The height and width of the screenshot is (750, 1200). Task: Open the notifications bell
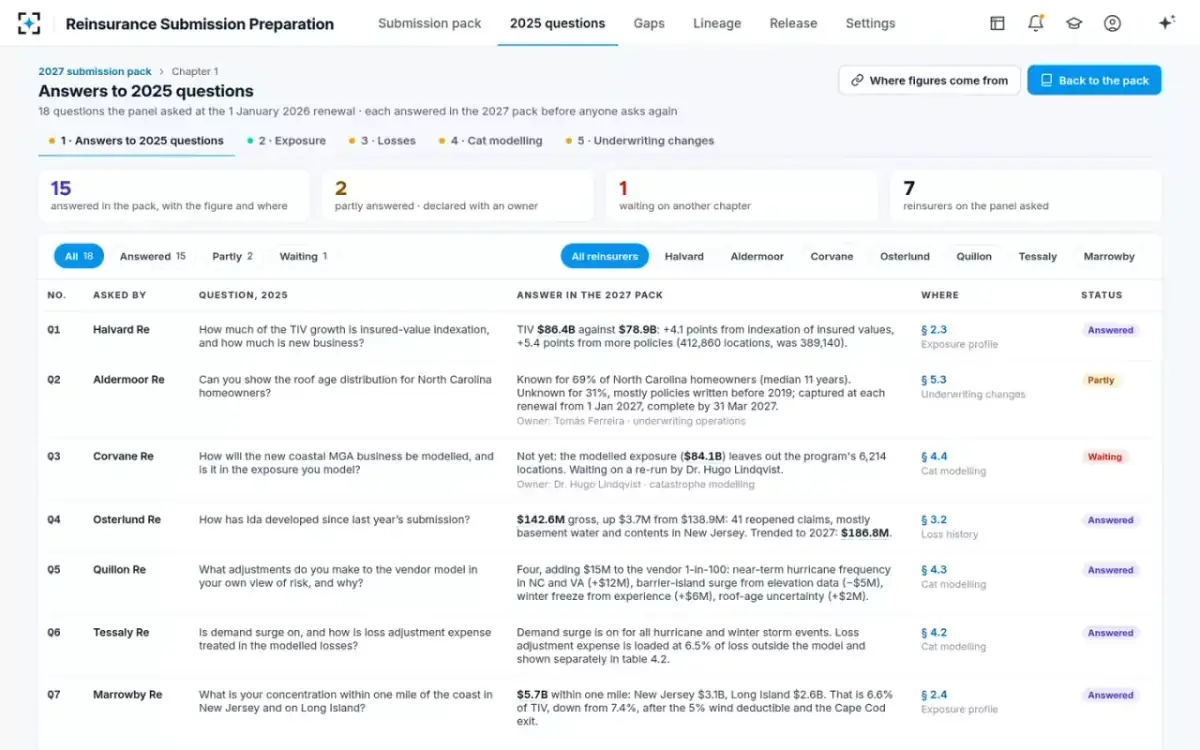point(1036,23)
